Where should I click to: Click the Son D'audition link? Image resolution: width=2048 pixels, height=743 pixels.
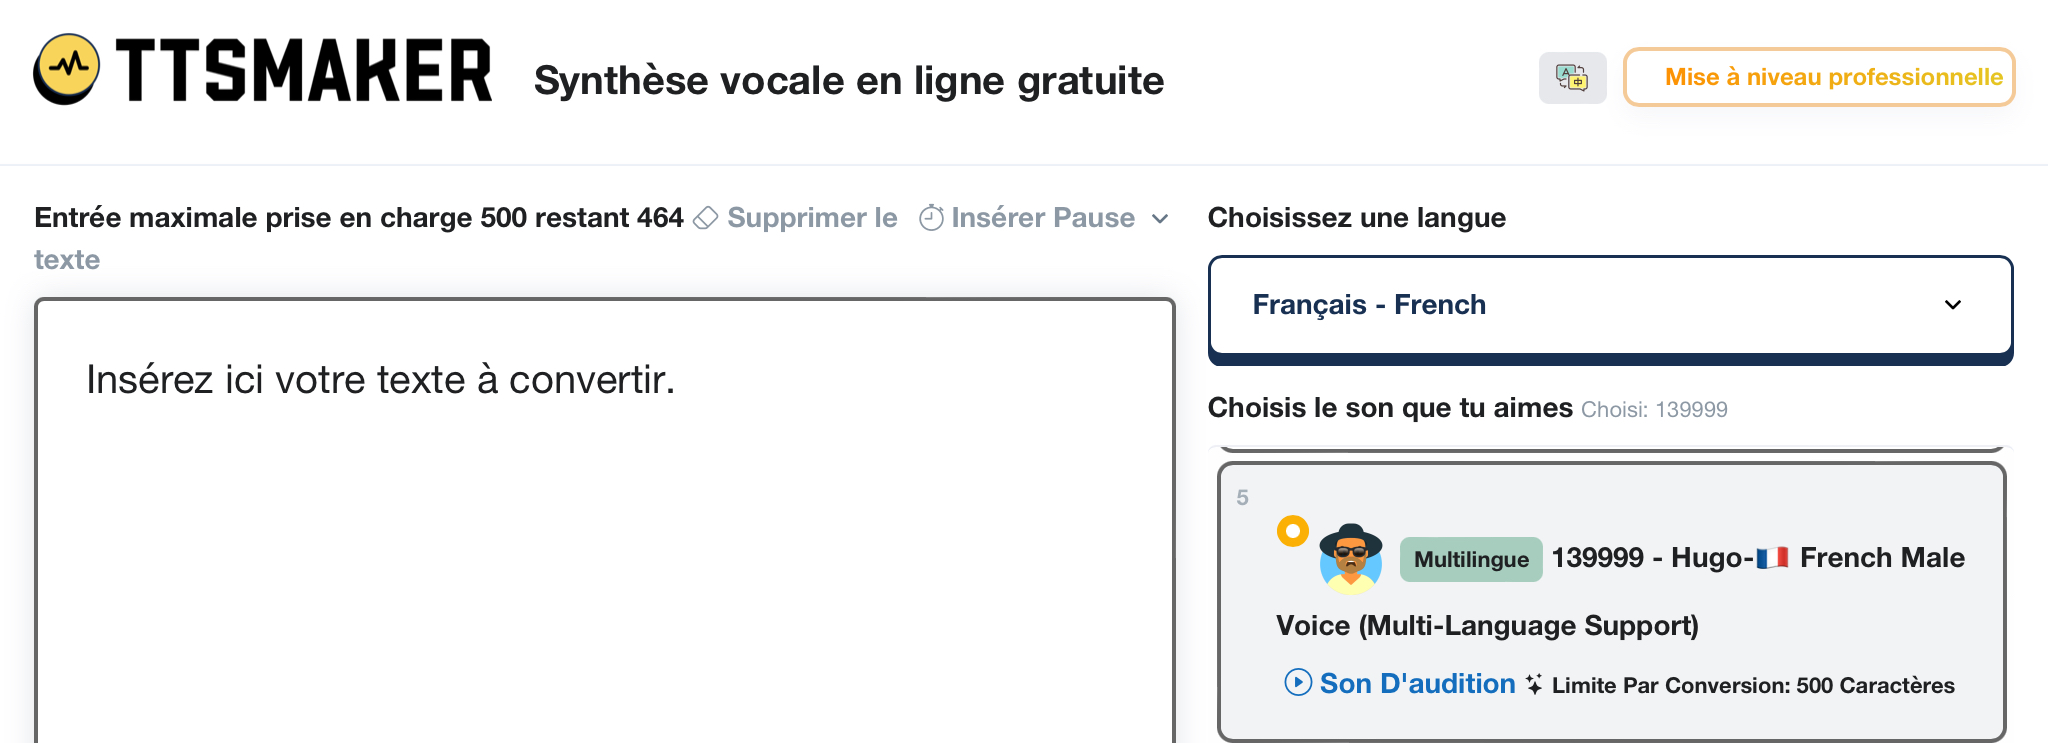pyautogui.click(x=1417, y=684)
